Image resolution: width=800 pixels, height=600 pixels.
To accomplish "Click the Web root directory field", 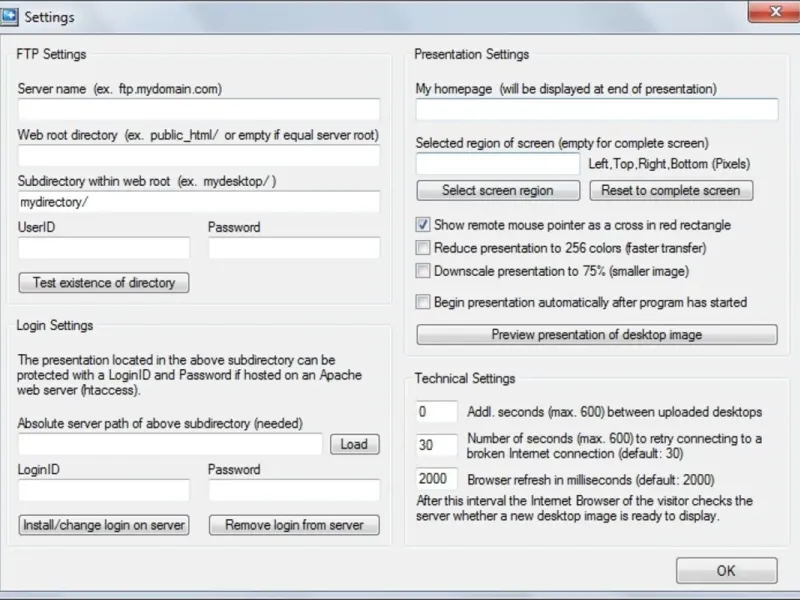I will pos(198,156).
